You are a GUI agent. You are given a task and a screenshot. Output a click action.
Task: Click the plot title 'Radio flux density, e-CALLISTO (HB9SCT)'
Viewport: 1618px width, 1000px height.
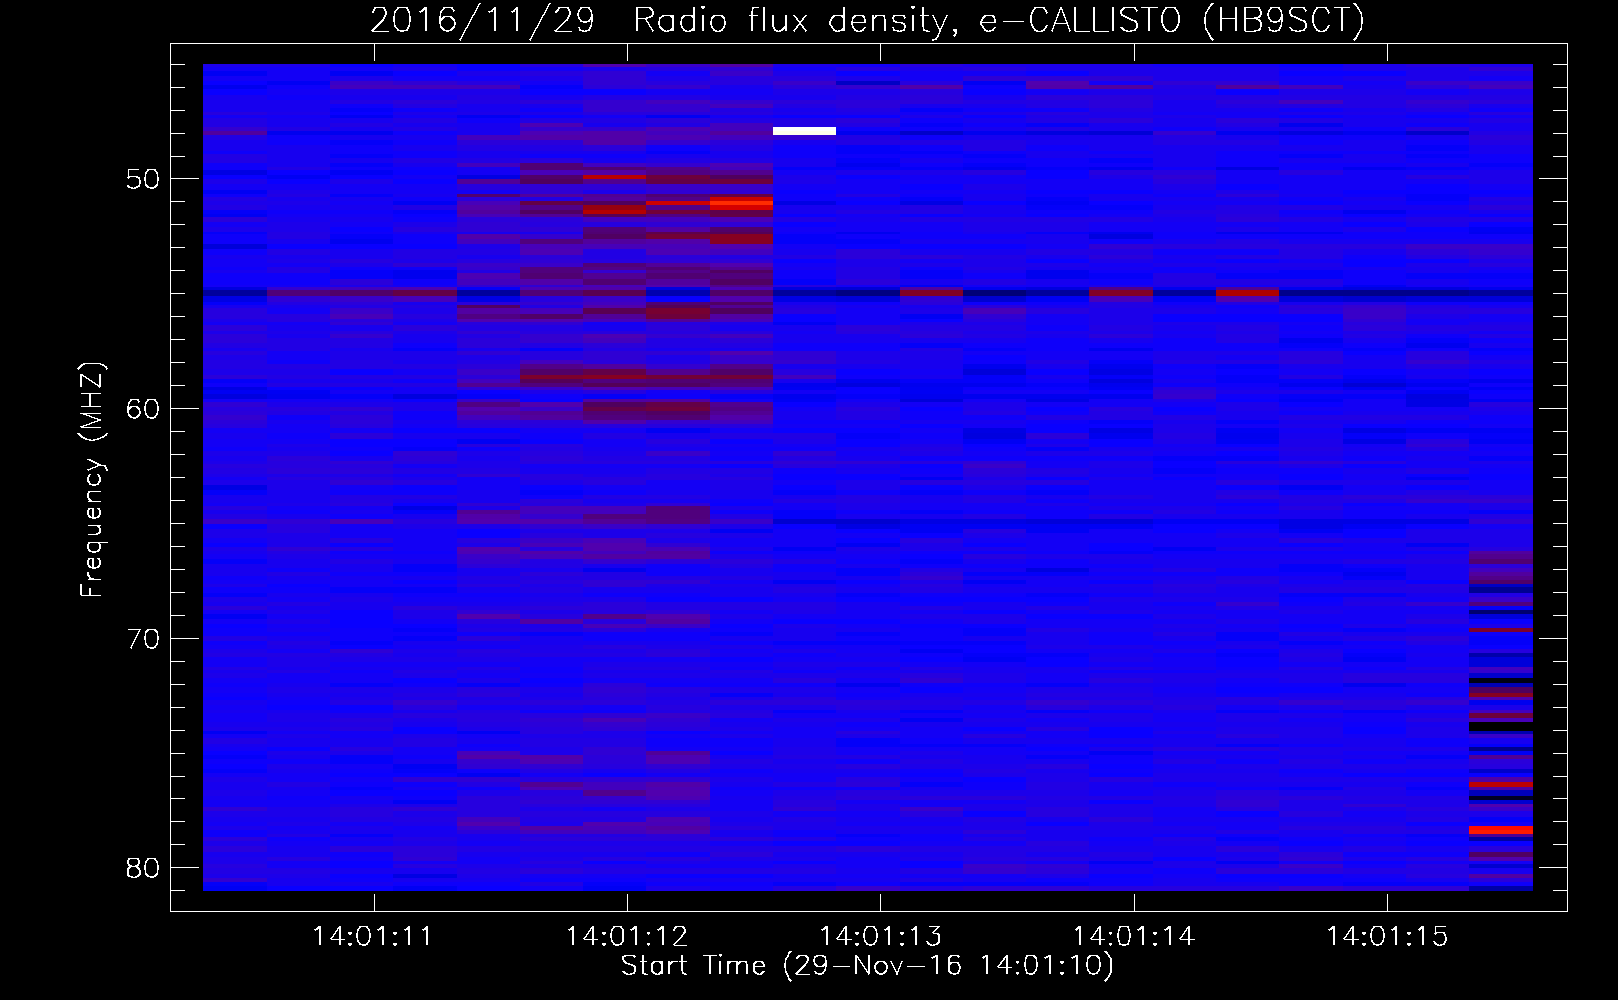point(998,20)
